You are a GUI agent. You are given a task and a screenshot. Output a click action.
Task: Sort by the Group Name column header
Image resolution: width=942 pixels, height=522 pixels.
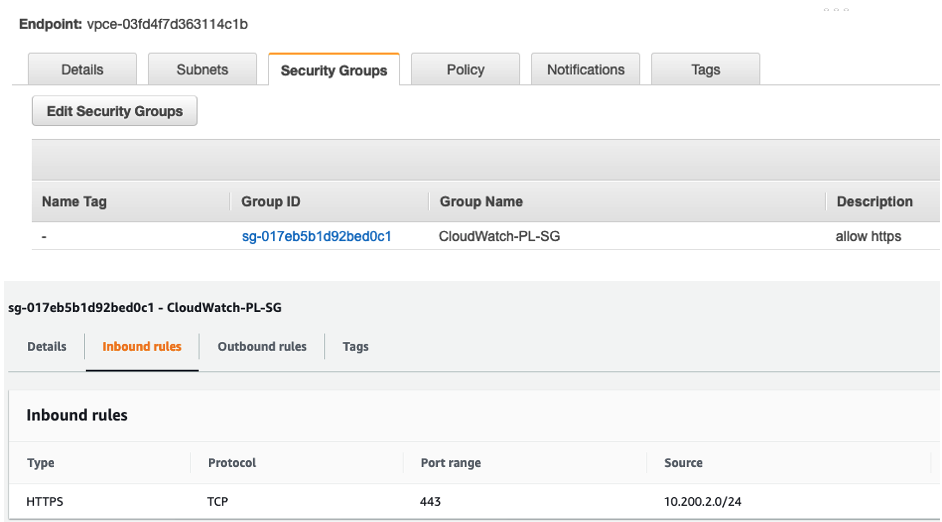point(481,202)
